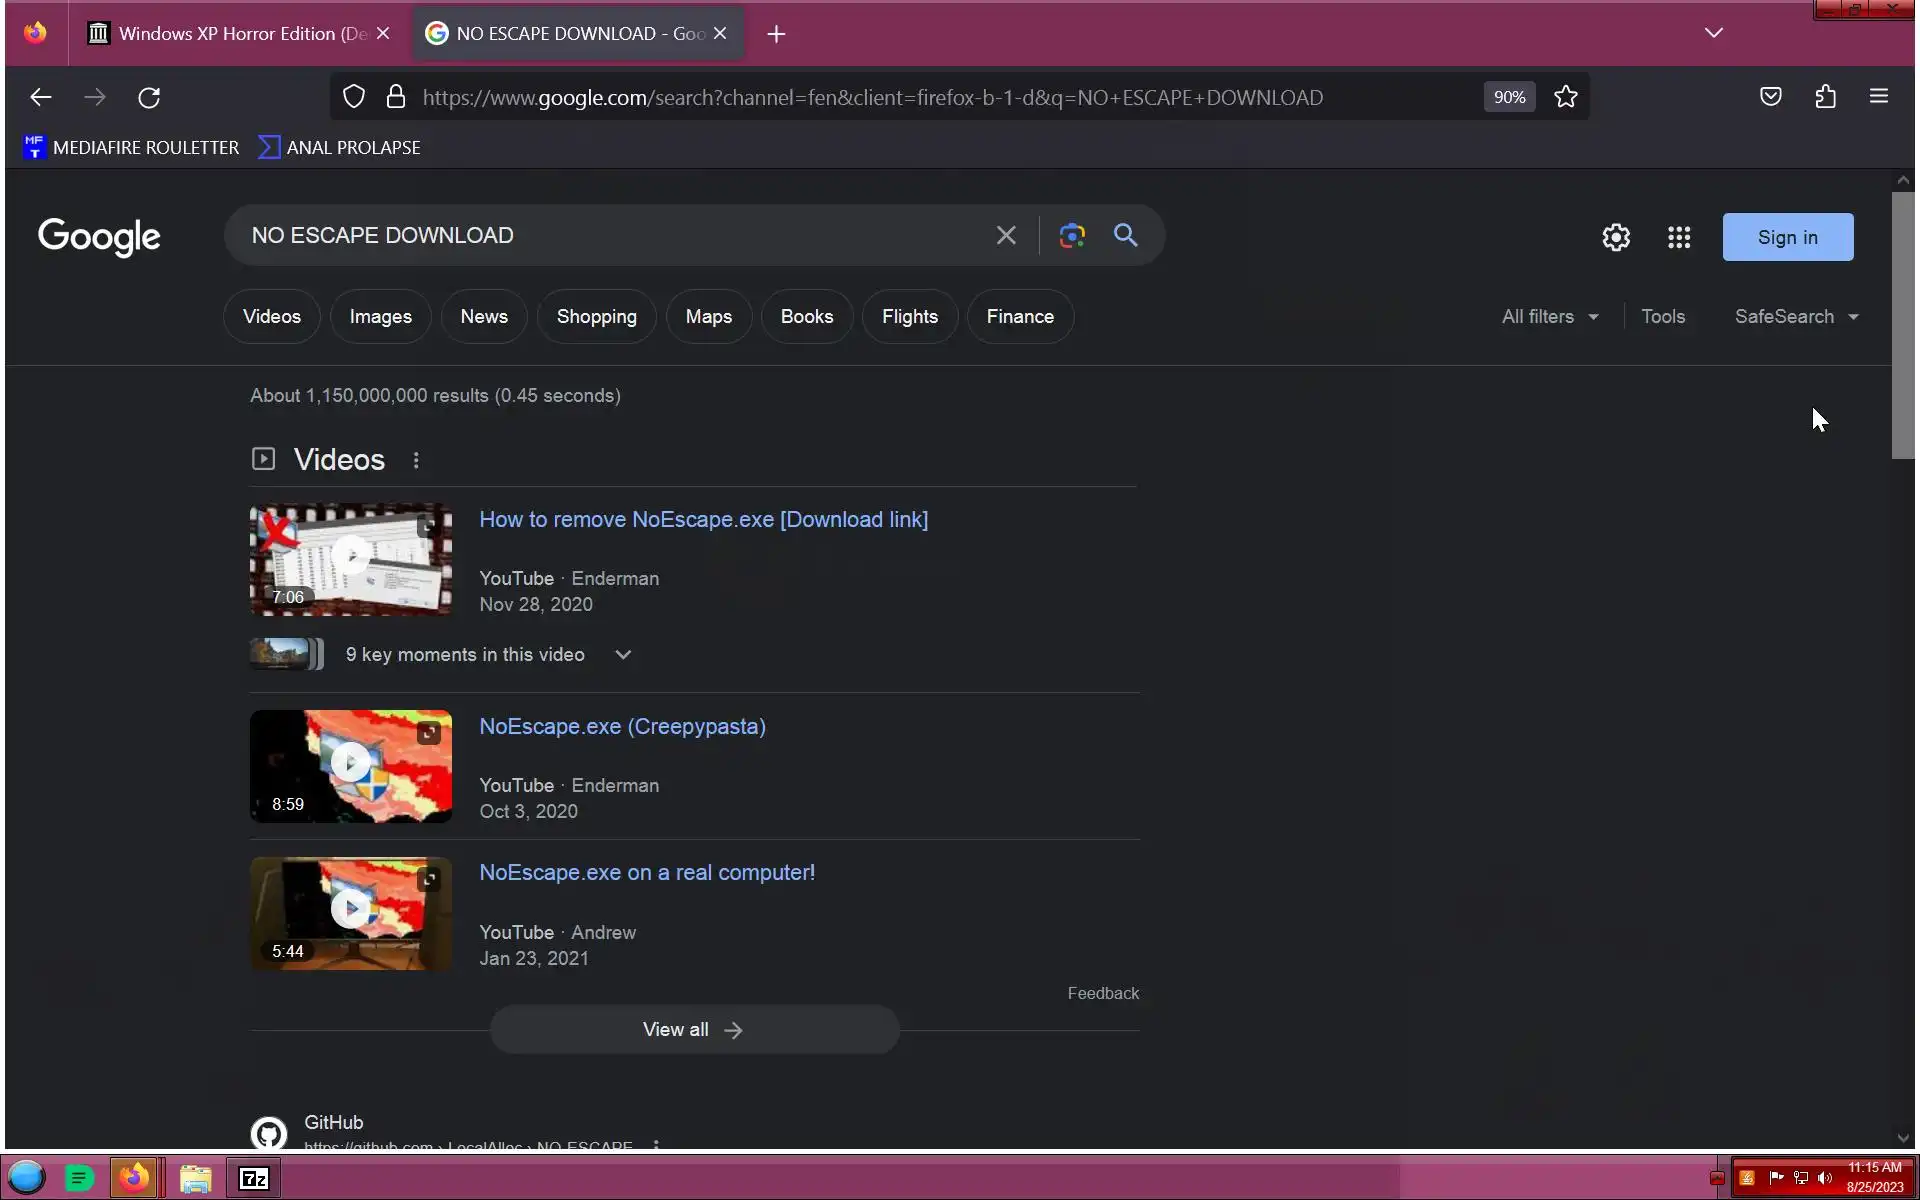Image resolution: width=1920 pixels, height=1200 pixels.
Task: Click the tracking protection shield icon
Action: coord(354,97)
